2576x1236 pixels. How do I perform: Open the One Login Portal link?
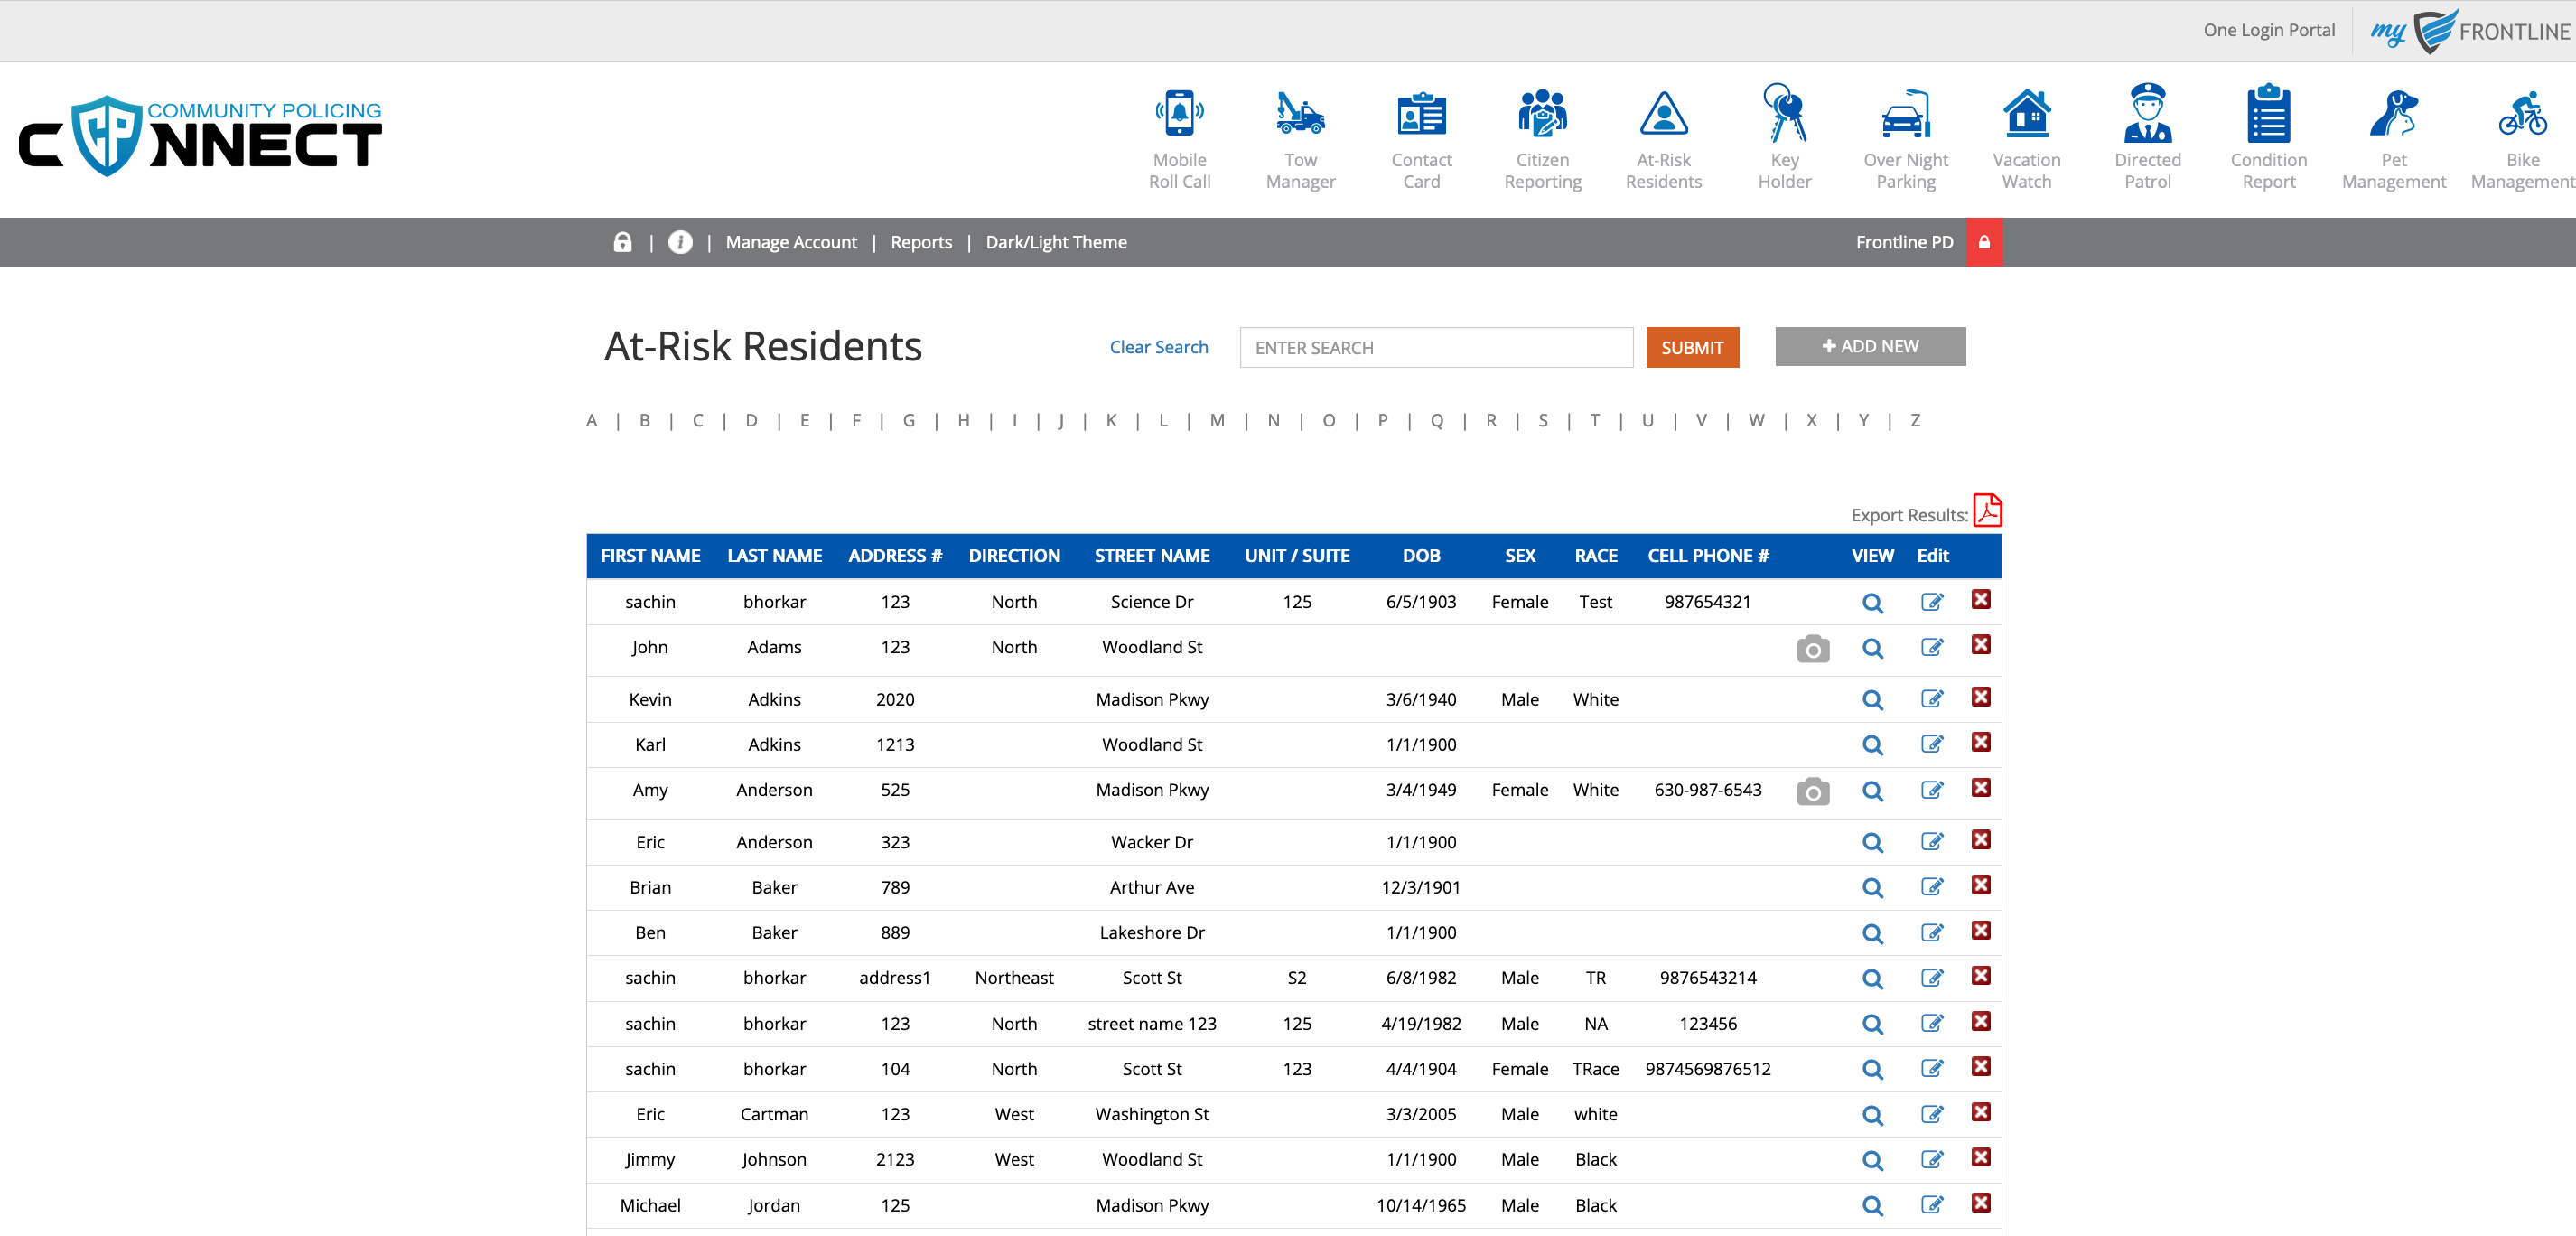[2268, 30]
